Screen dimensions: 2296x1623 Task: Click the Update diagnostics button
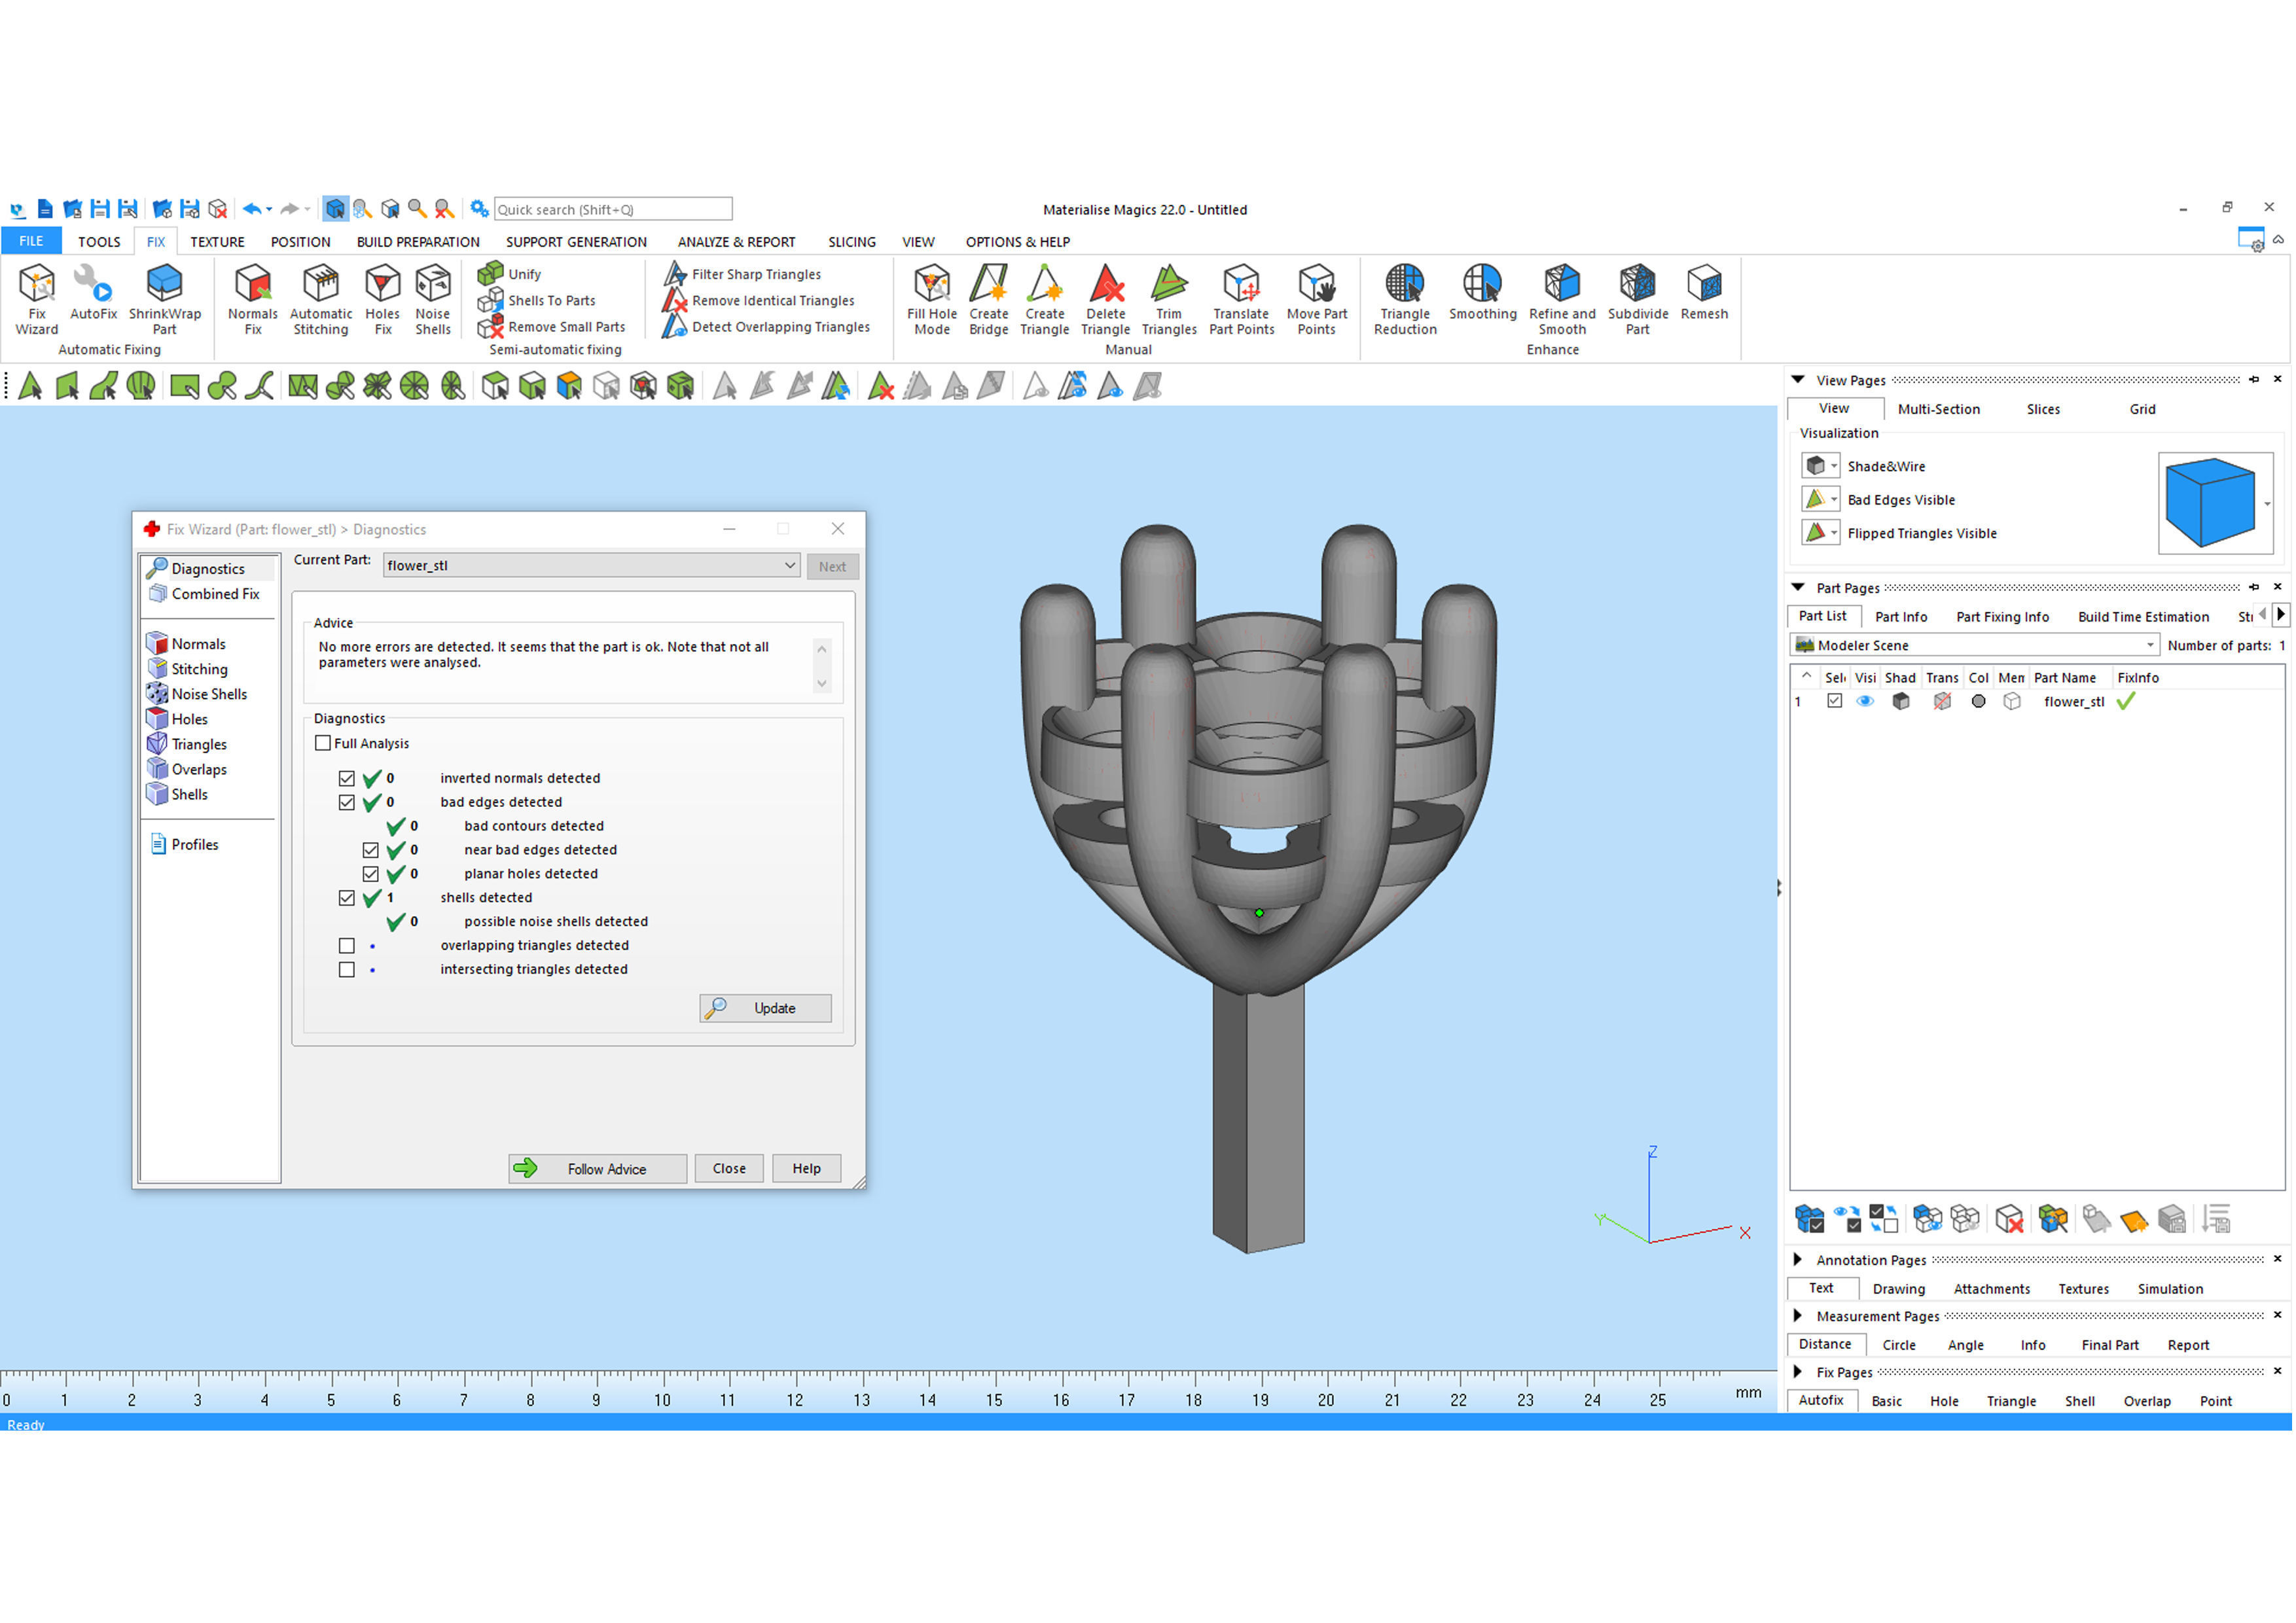point(766,1009)
